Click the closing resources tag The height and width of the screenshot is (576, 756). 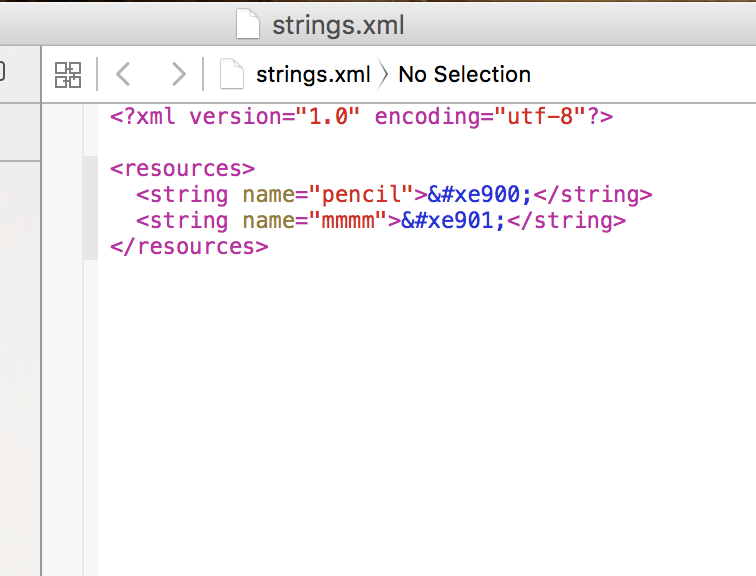click(x=189, y=246)
